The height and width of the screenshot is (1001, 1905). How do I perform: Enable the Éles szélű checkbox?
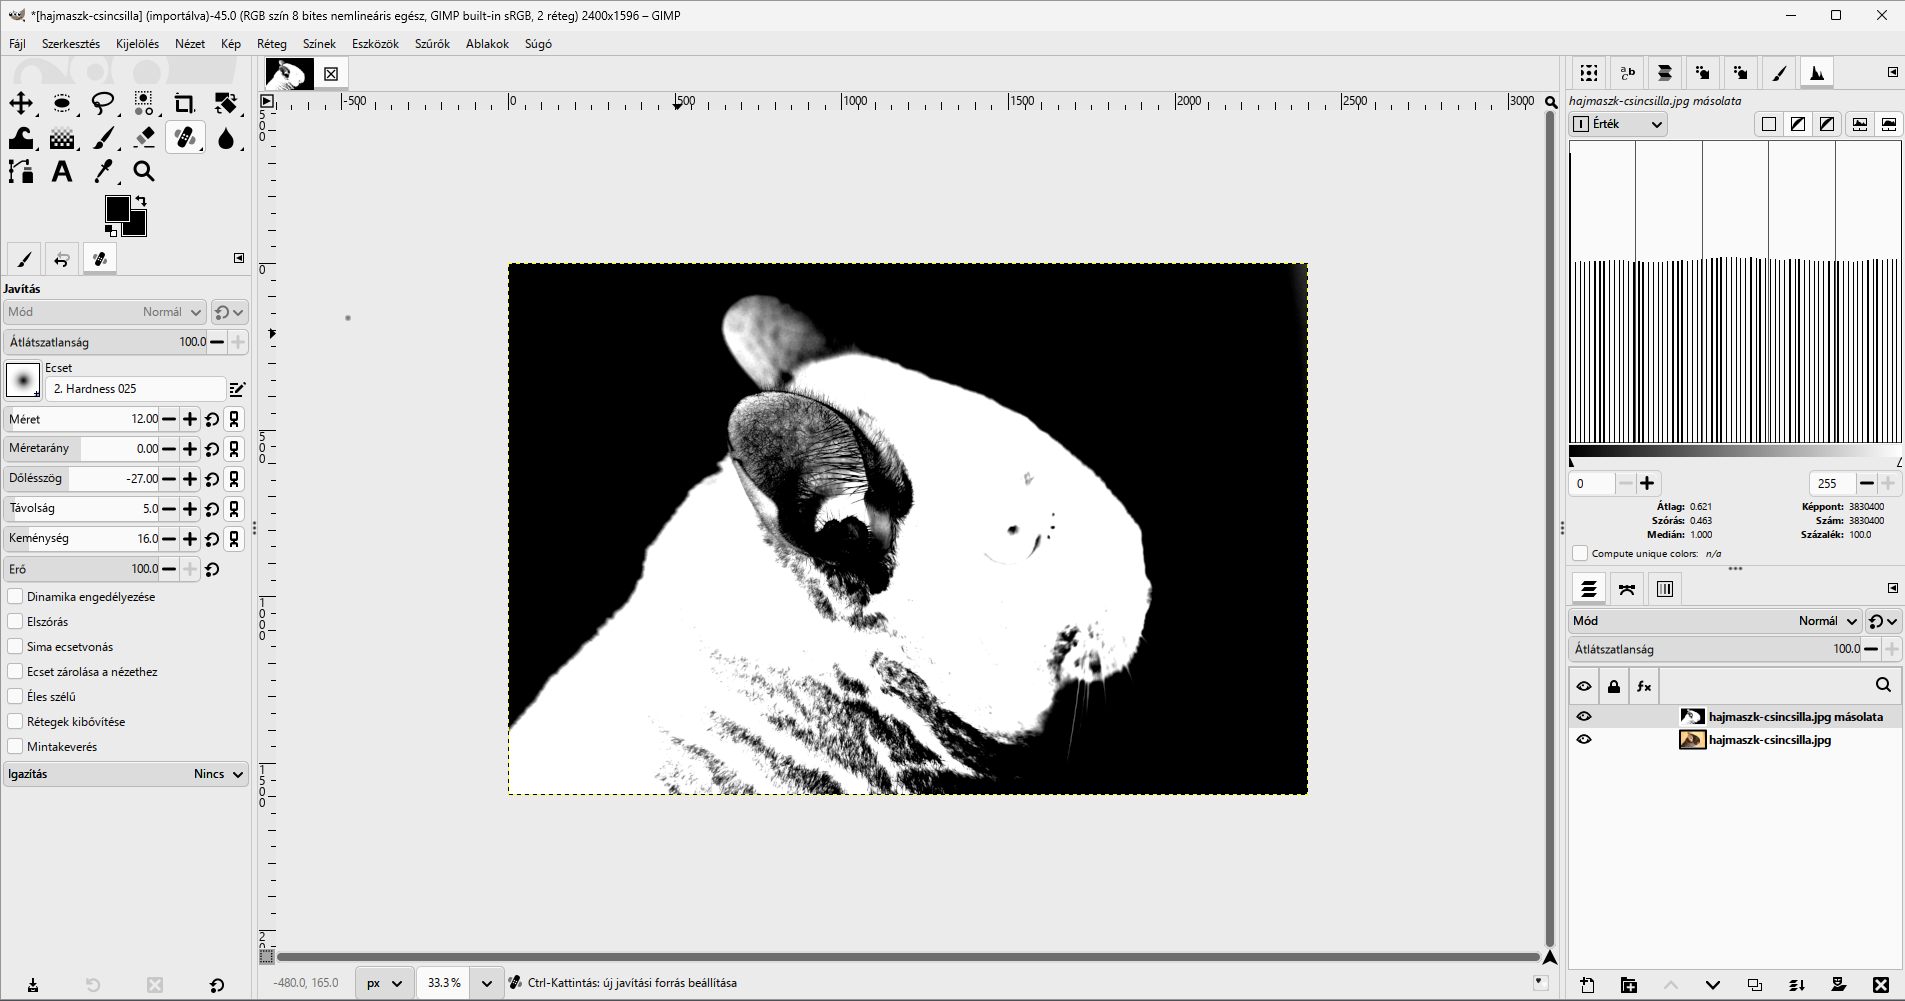15,696
